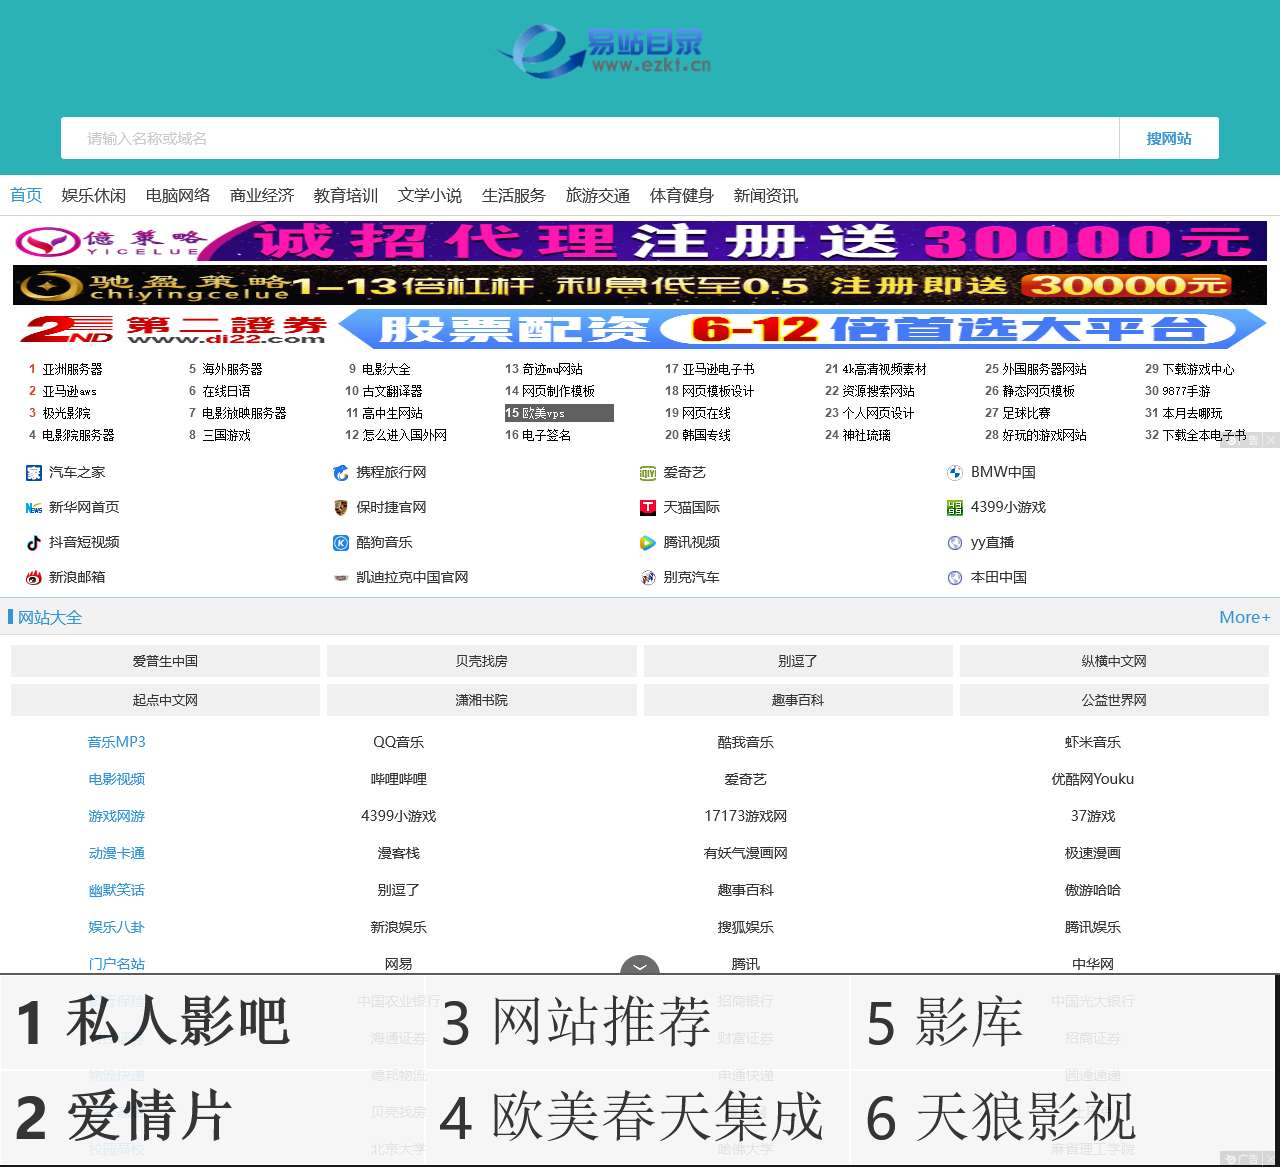1280x1167 pixels.
Task: Click the 携程旅行网 icon
Action: click(x=341, y=473)
